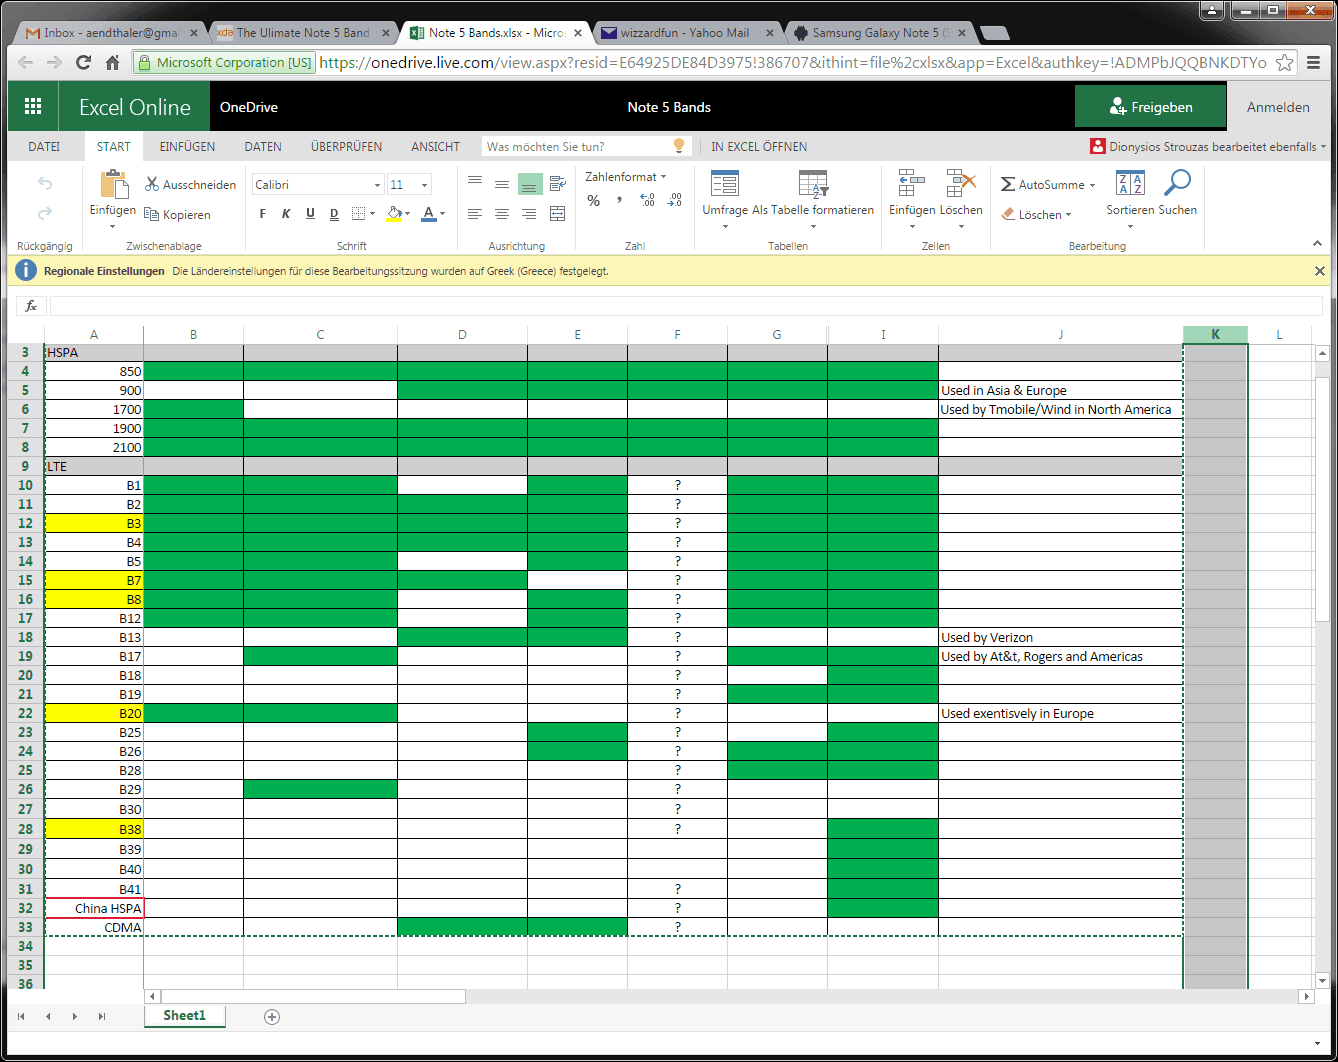
Task: Expand fill color dropdown arrow
Action: pos(409,214)
